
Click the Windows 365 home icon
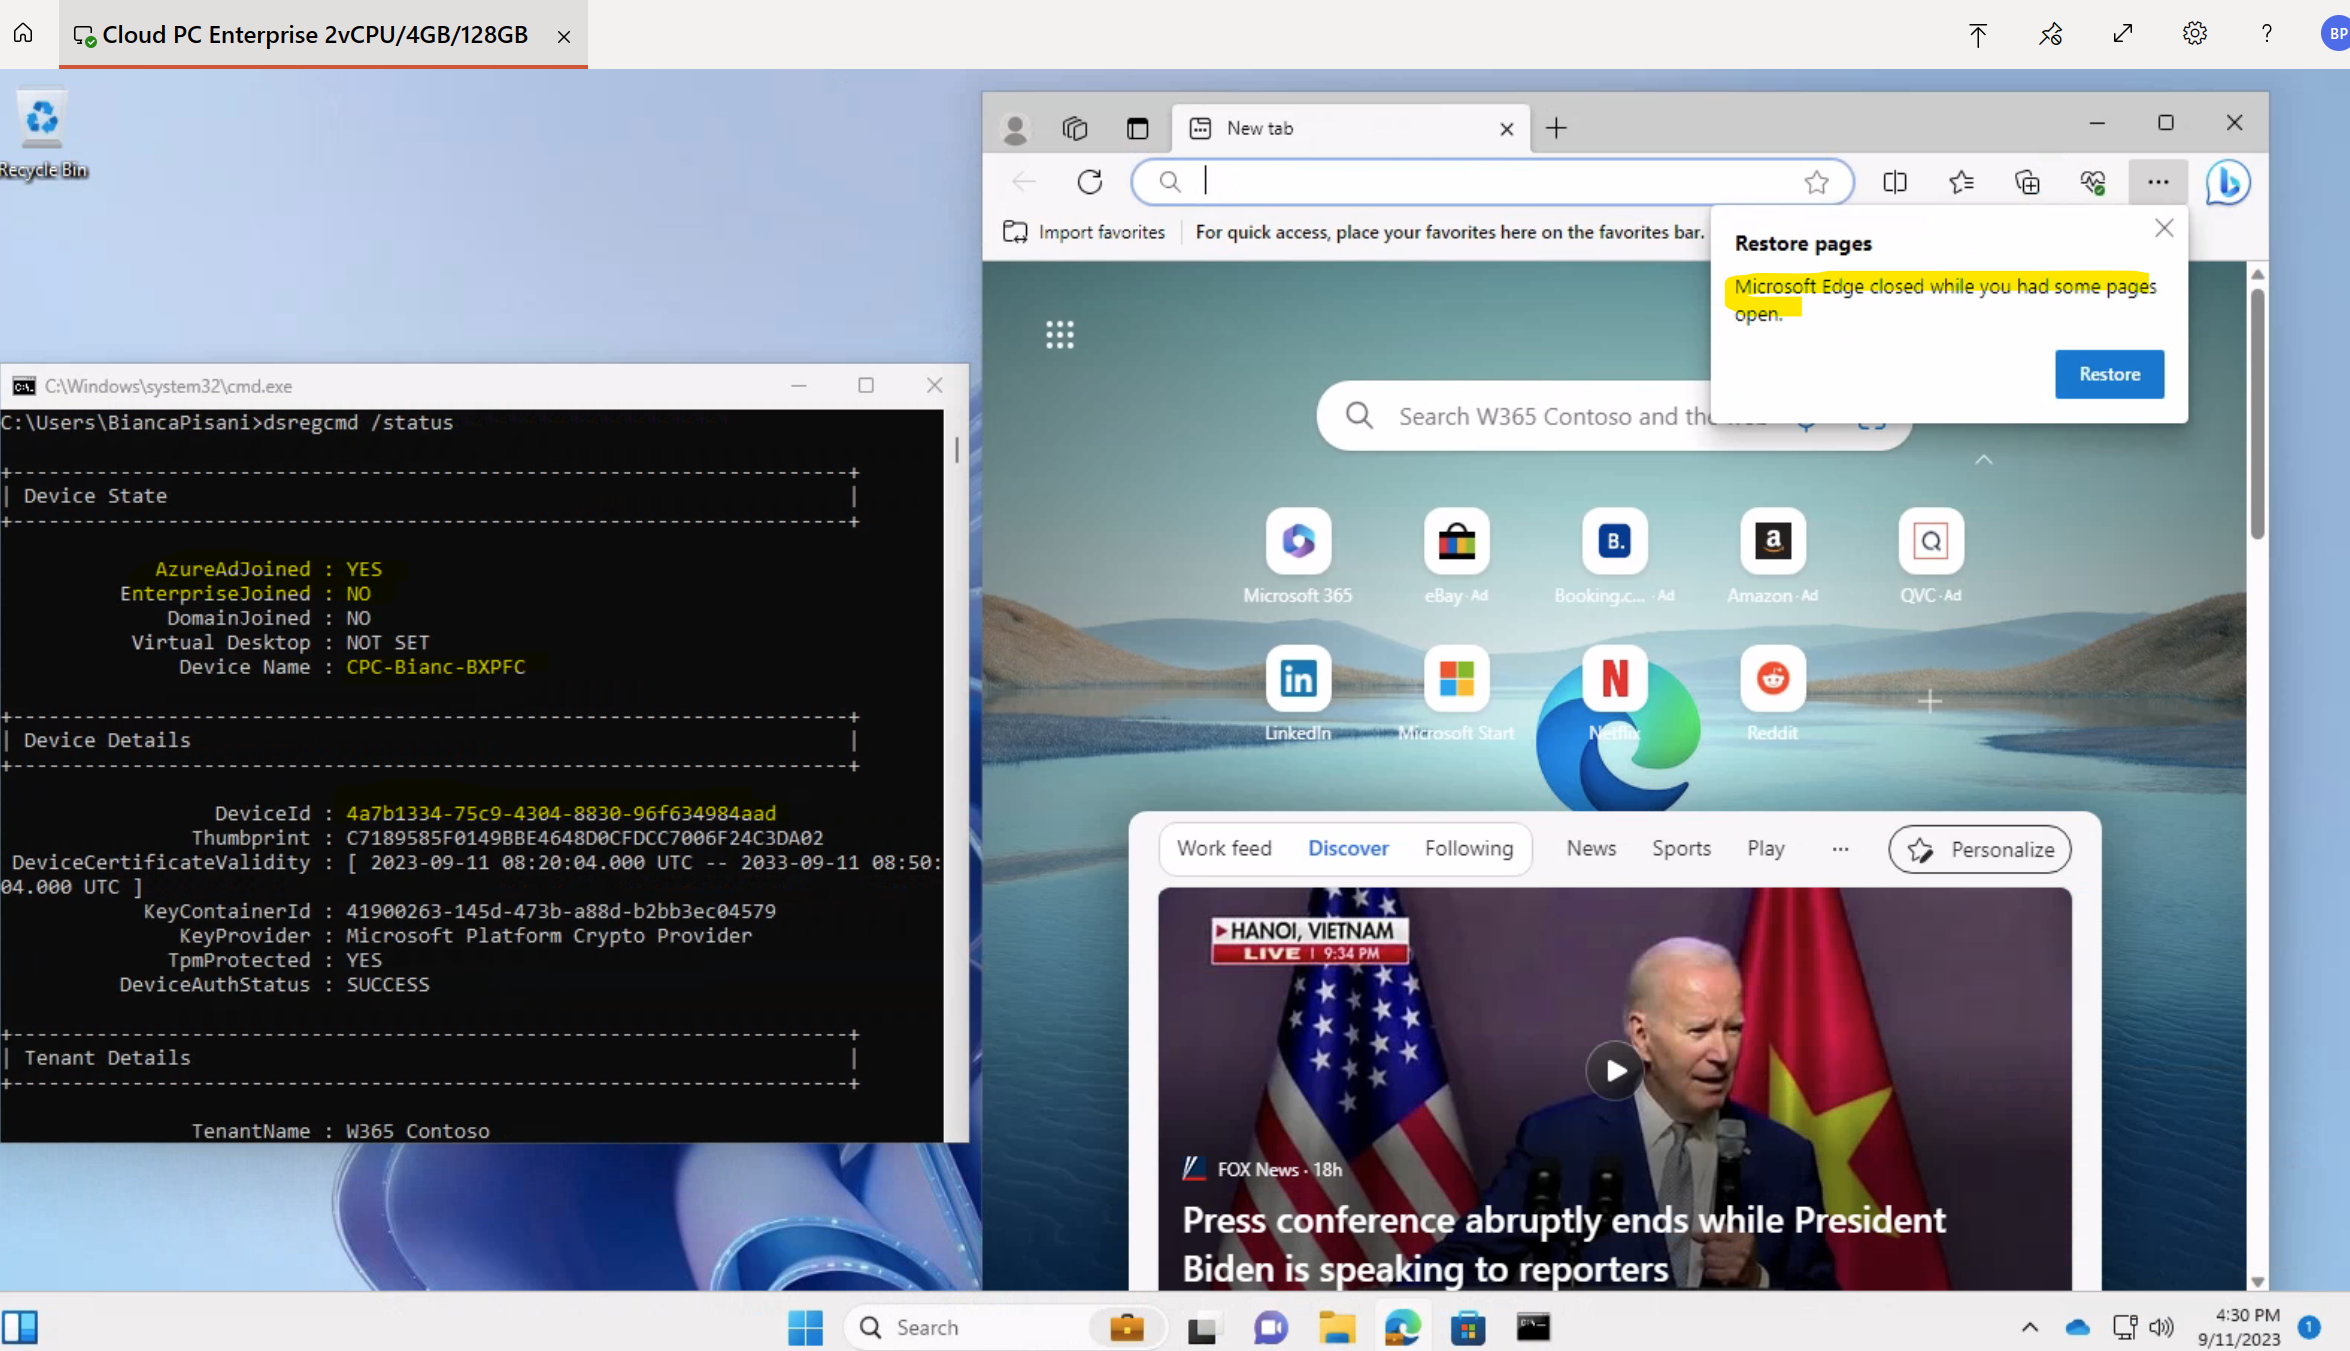point(23,33)
